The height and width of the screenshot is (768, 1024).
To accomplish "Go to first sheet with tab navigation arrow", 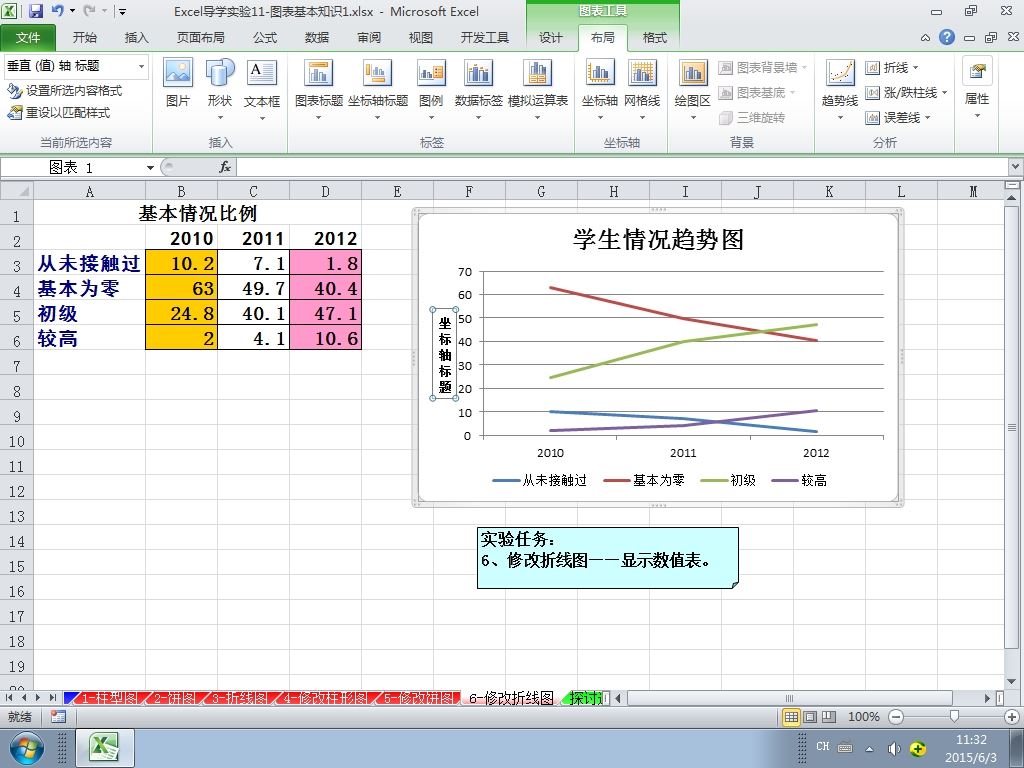I will coord(9,698).
